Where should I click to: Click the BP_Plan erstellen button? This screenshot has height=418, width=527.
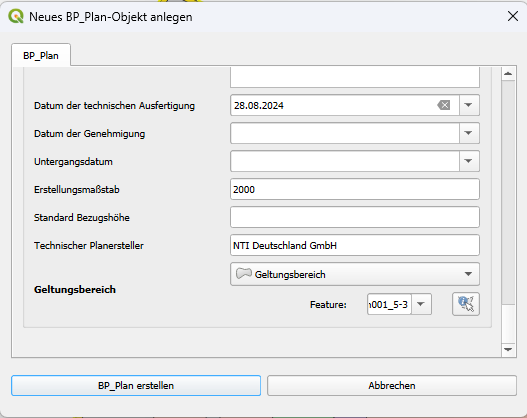click(136, 385)
